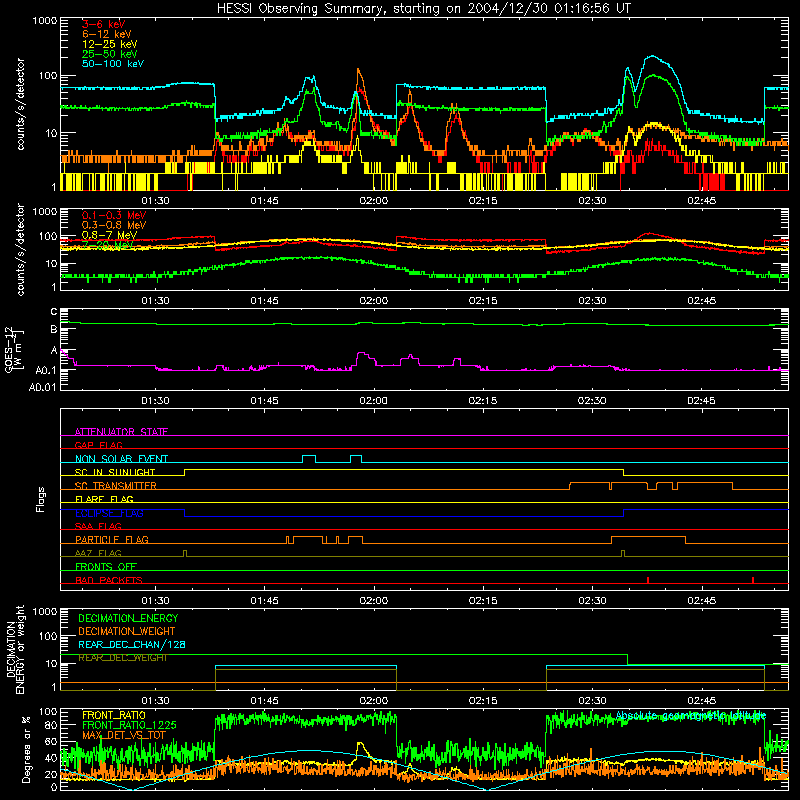Click the bad packets red spike near 02:37
Screen dimensions: 800x800
click(x=647, y=580)
